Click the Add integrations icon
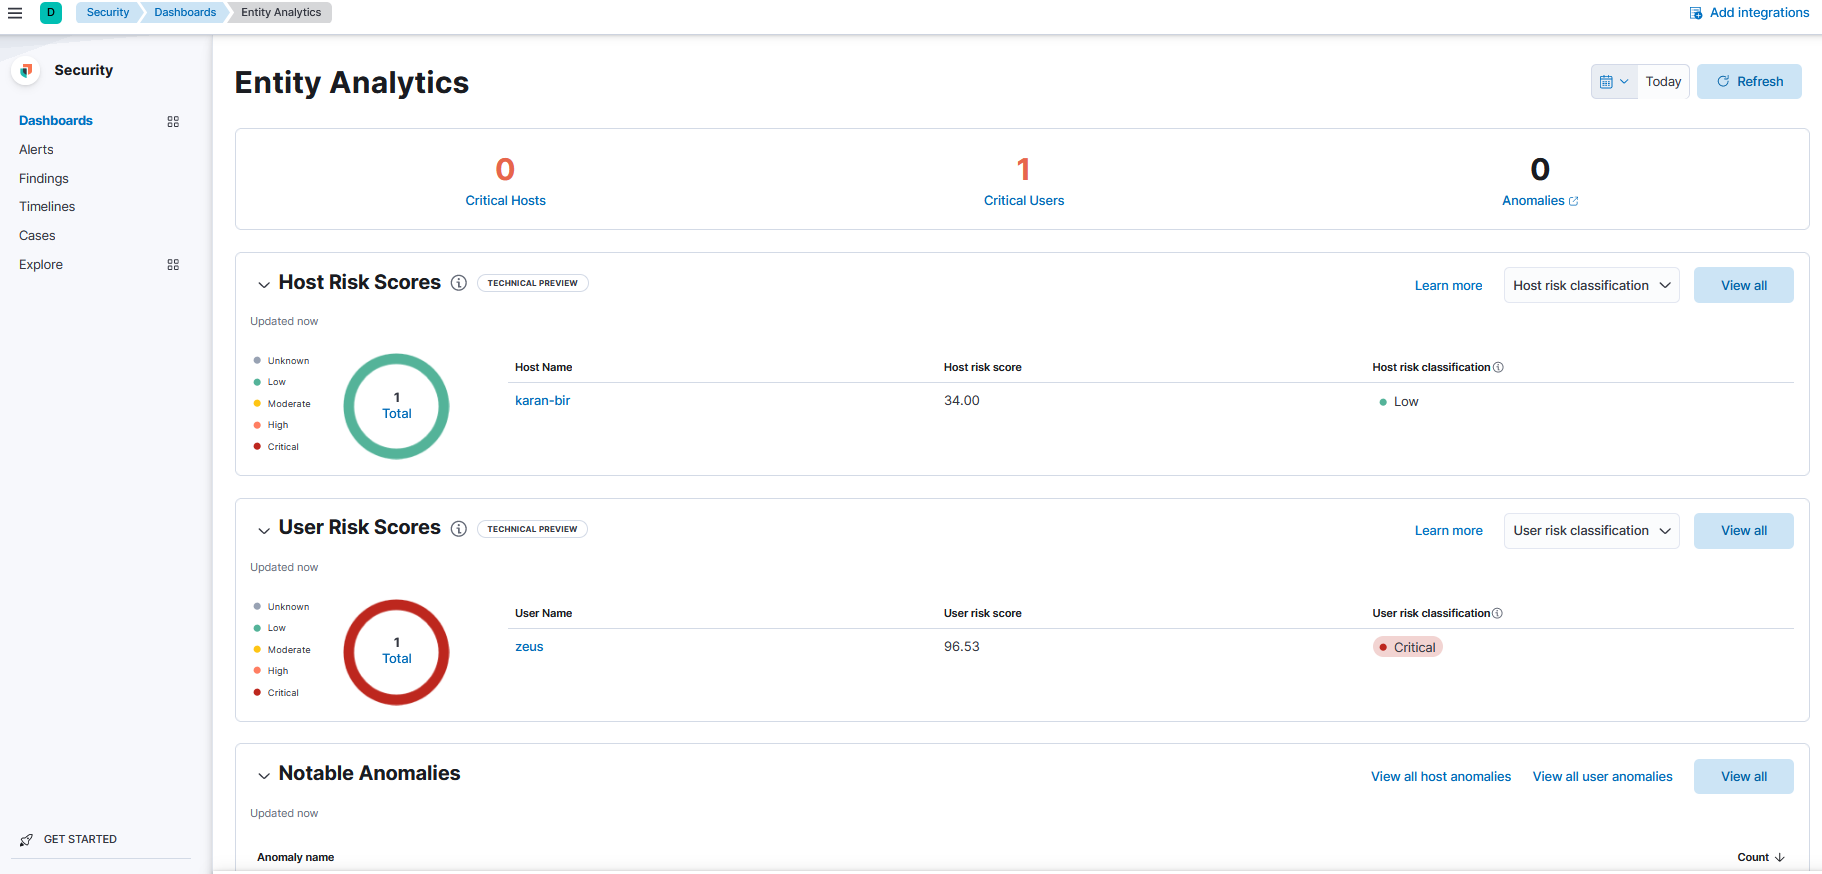Viewport: 1822px width, 874px height. point(1696,13)
